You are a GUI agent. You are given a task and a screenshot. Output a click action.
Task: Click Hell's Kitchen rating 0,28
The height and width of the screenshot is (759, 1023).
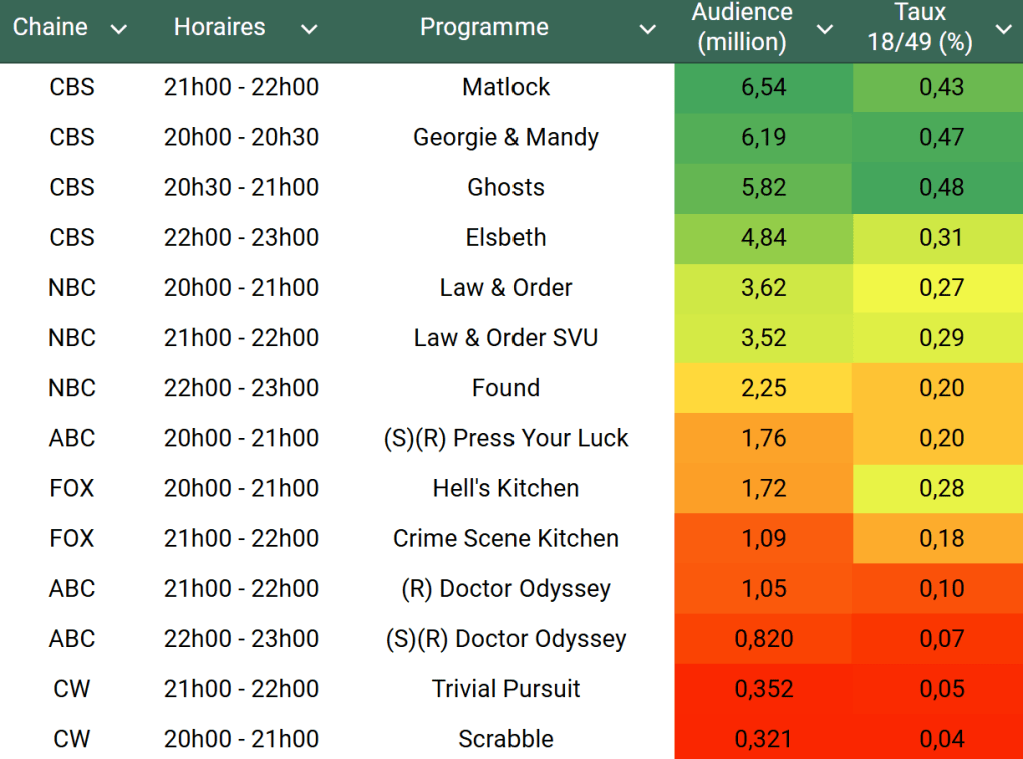pos(941,488)
